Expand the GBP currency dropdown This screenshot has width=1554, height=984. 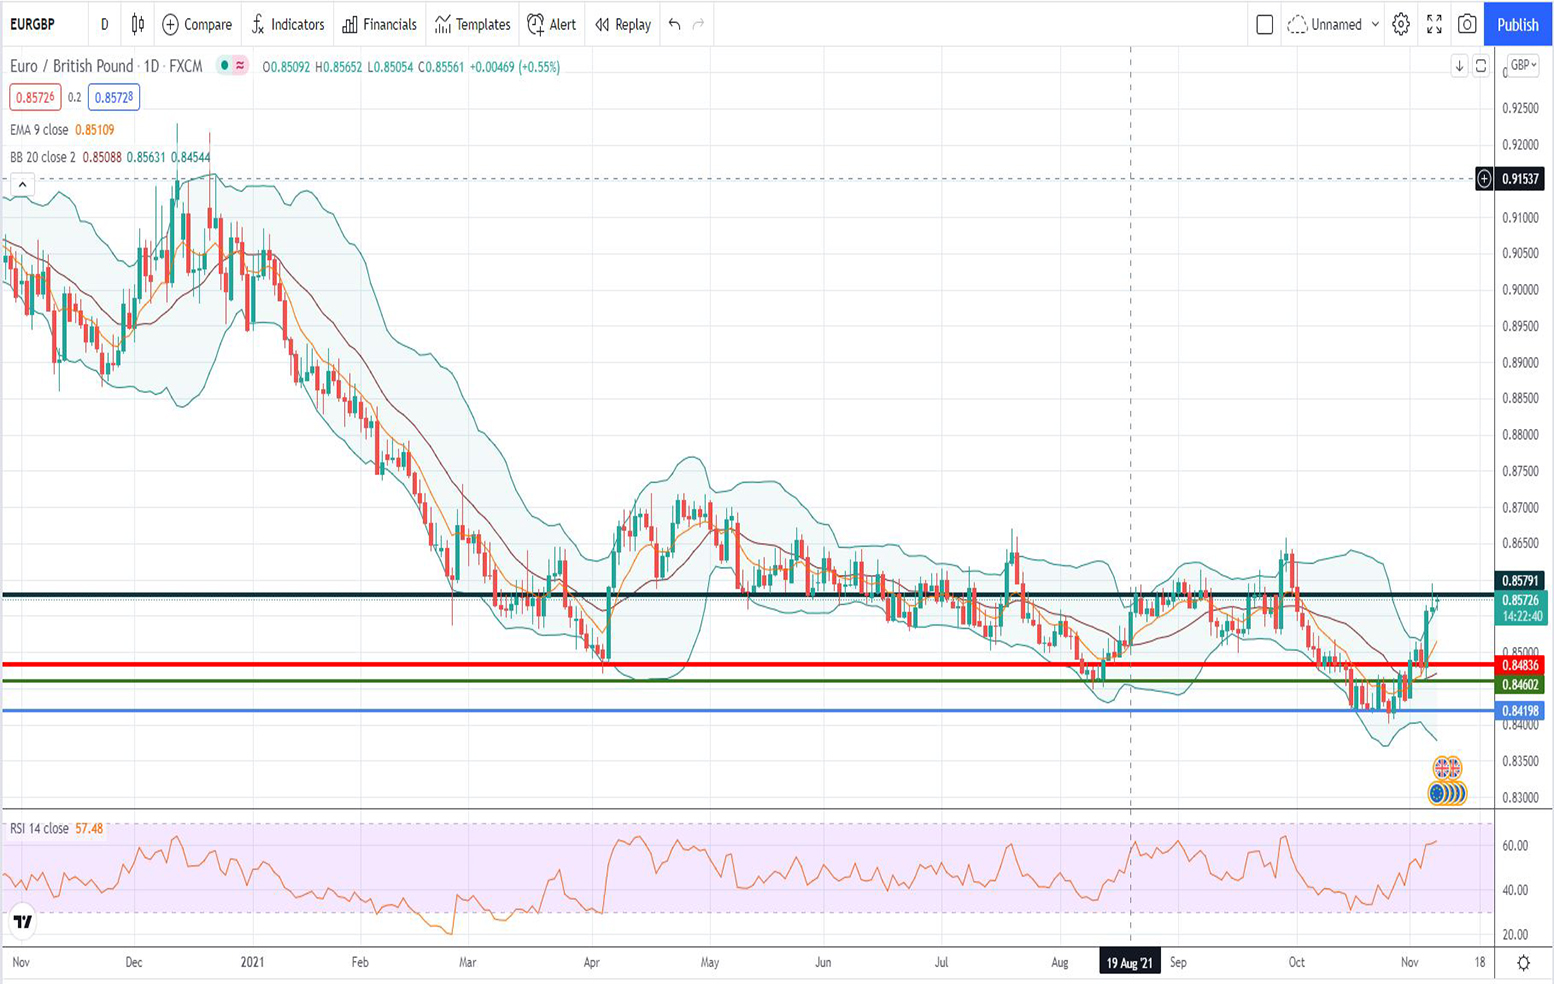pos(1523,65)
